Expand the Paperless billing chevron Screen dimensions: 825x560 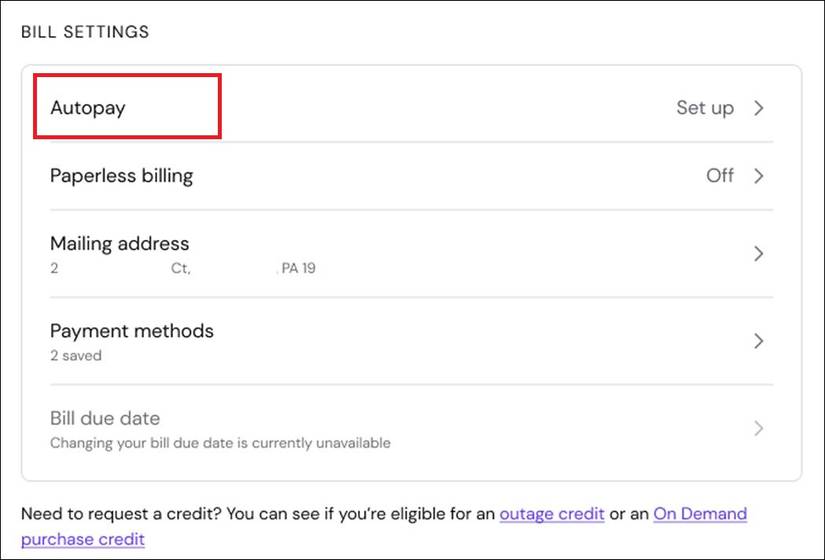(x=758, y=176)
